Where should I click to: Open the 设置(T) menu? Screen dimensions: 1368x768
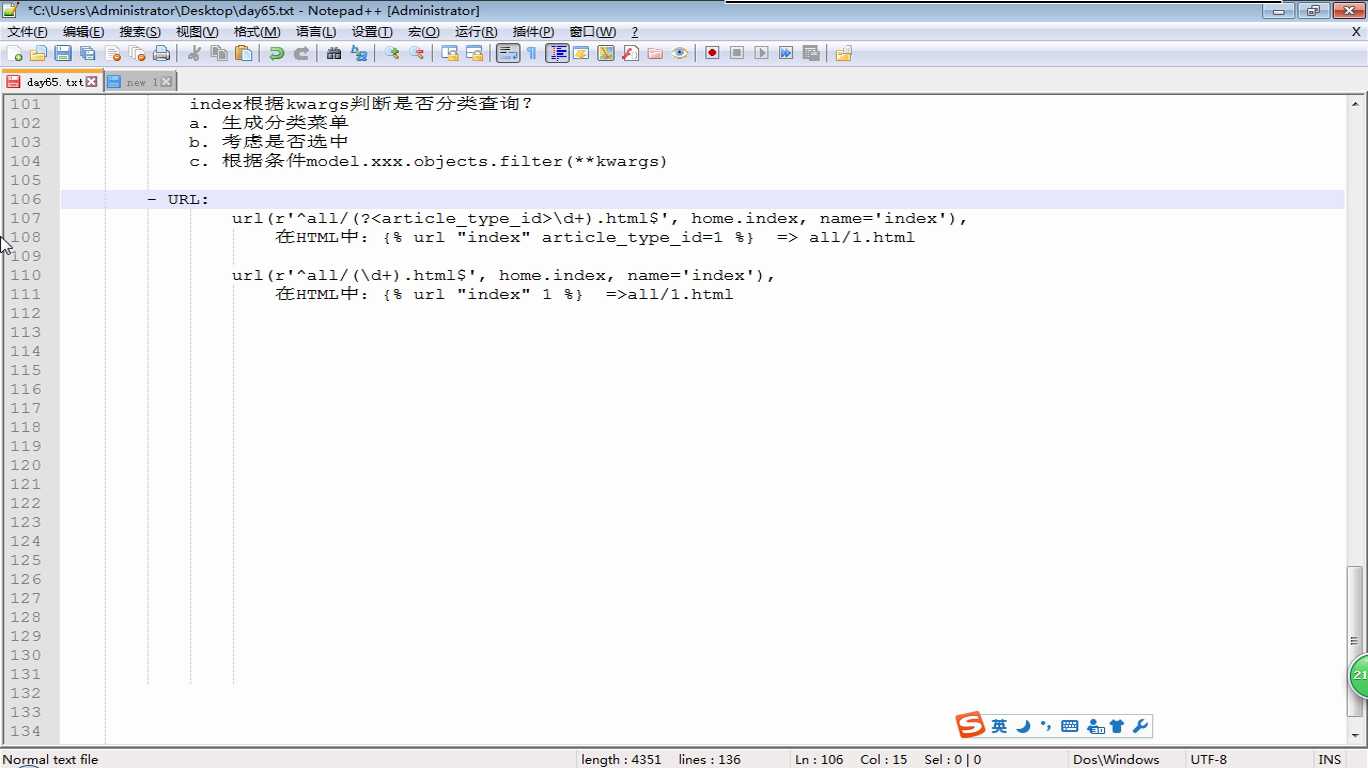click(x=372, y=32)
